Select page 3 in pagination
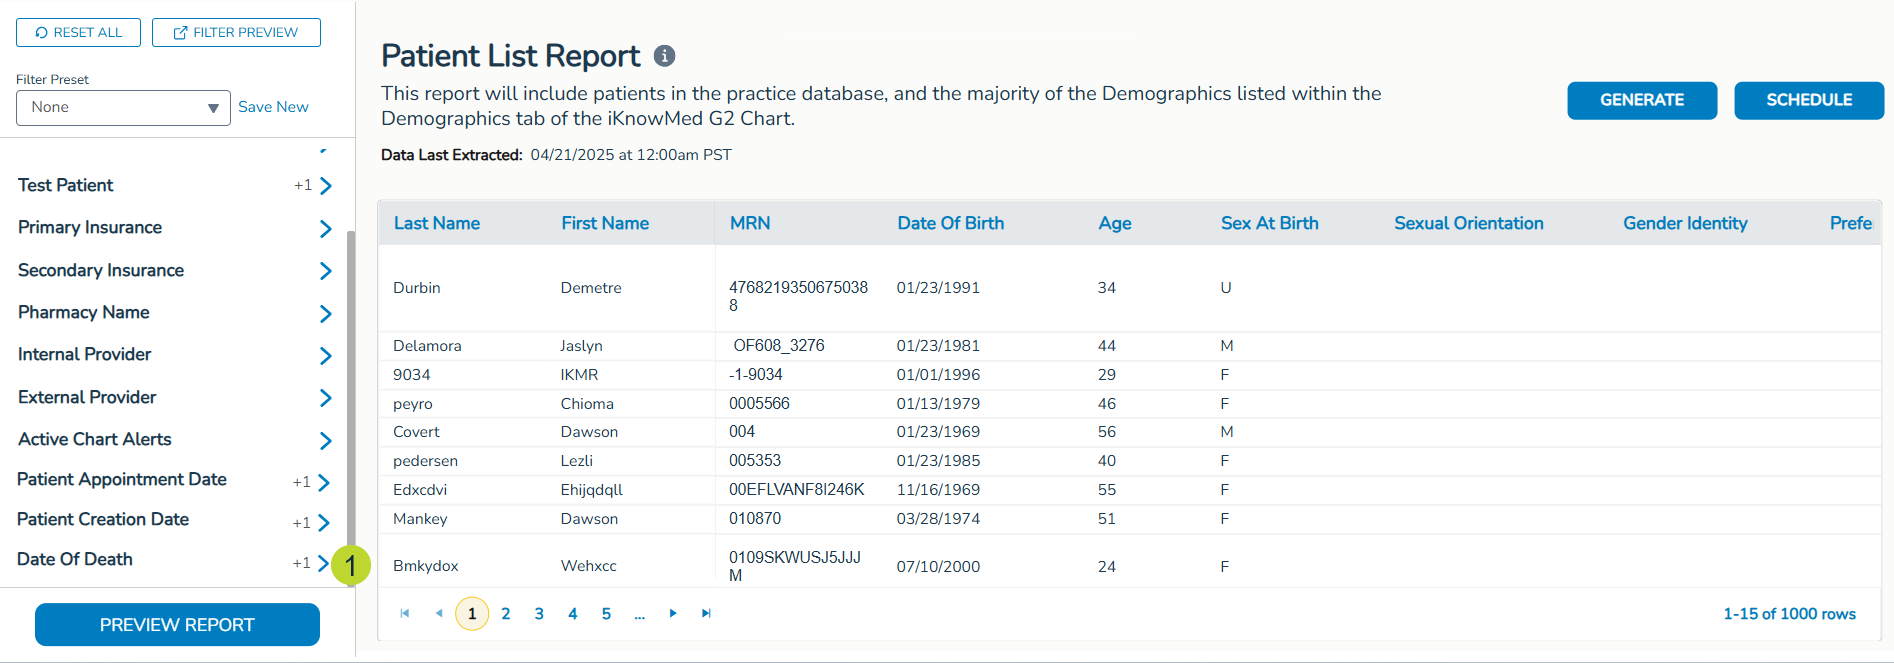This screenshot has height=663, width=1894. (x=539, y=614)
